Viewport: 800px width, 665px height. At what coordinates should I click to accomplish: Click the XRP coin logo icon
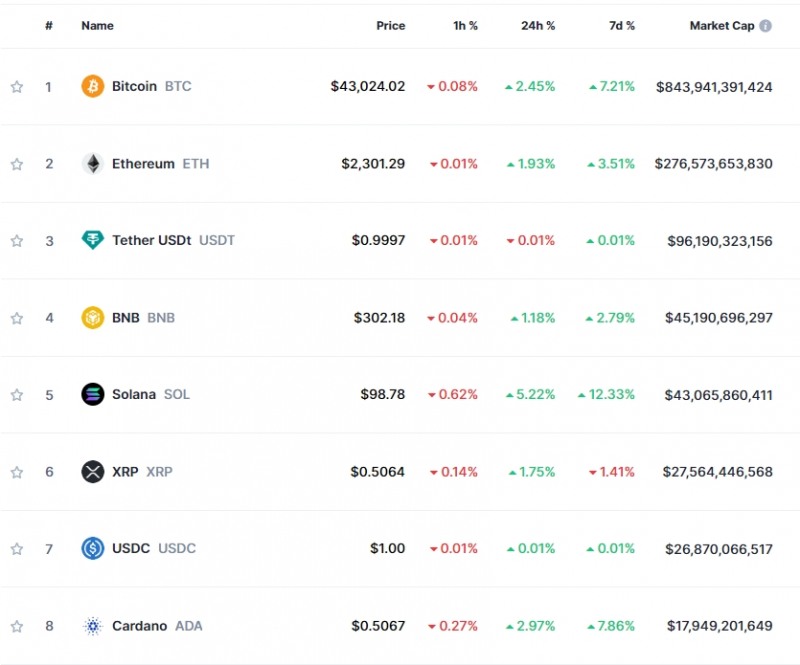coord(93,471)
